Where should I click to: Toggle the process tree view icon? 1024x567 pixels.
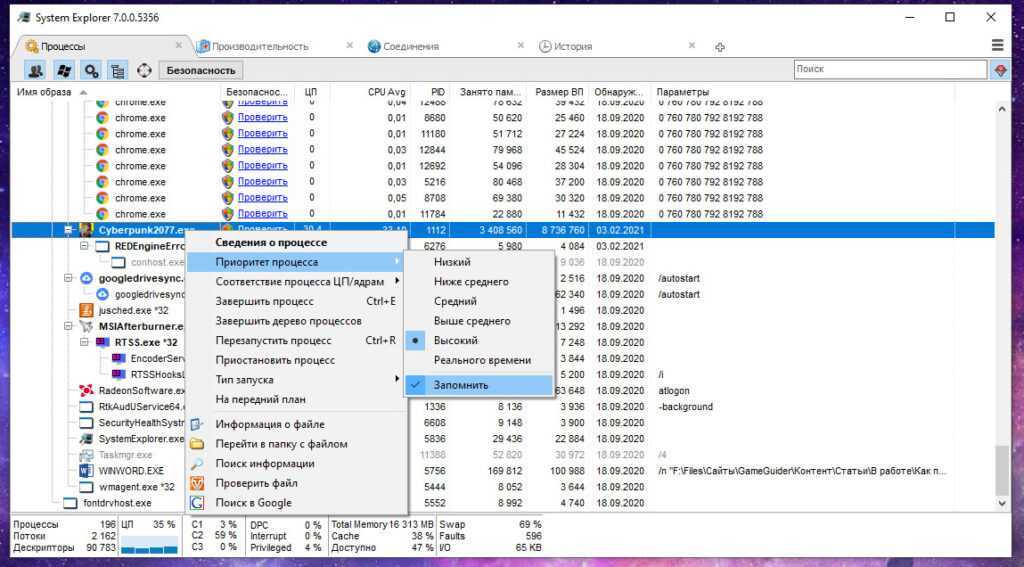(x=117, y=70)
